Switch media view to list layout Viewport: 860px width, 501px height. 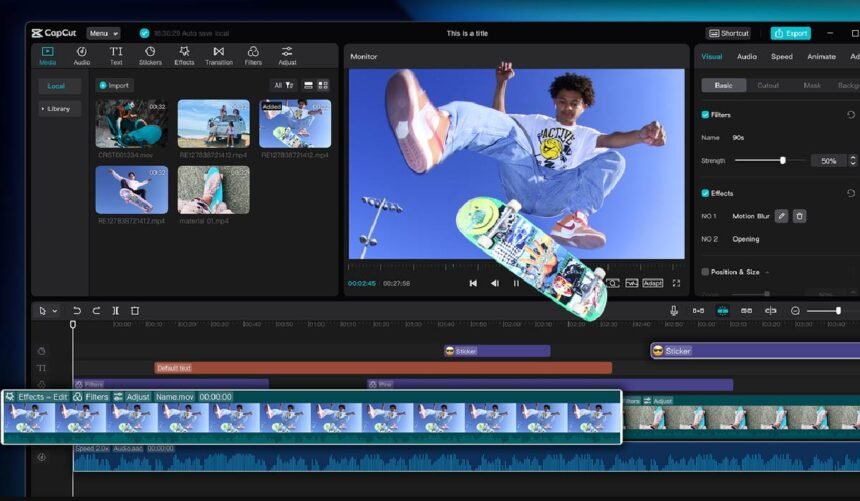308,85
